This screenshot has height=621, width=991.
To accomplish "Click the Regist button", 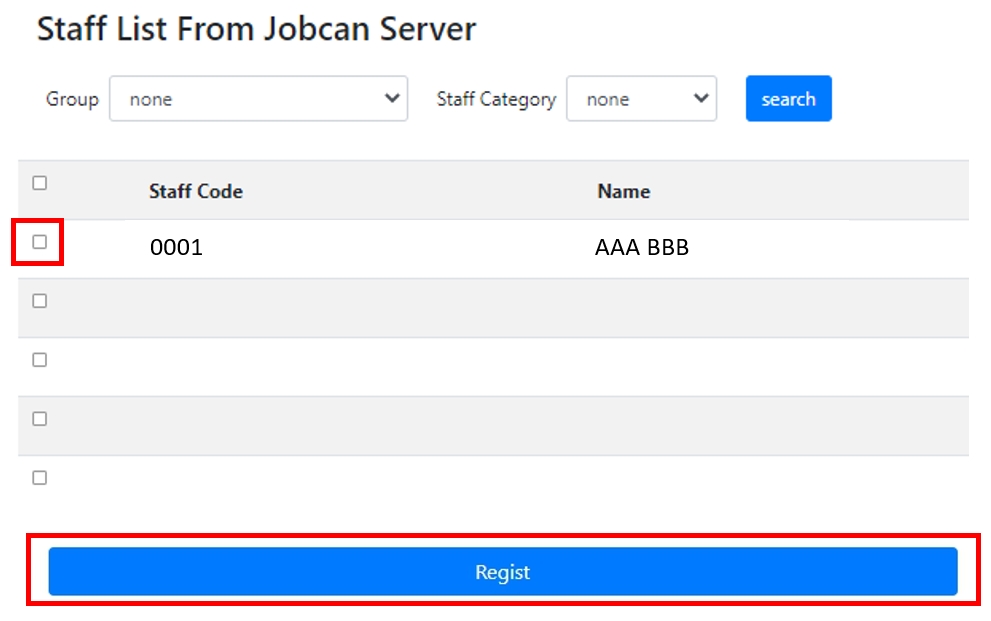I will click(503, 572).
